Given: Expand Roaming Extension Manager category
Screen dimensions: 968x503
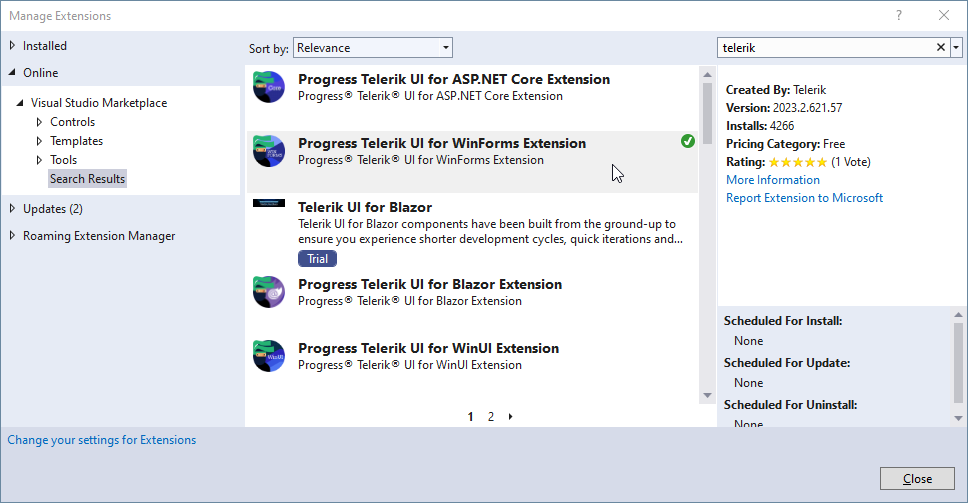Looking at the screenshot, I should [x=12, y=235].
